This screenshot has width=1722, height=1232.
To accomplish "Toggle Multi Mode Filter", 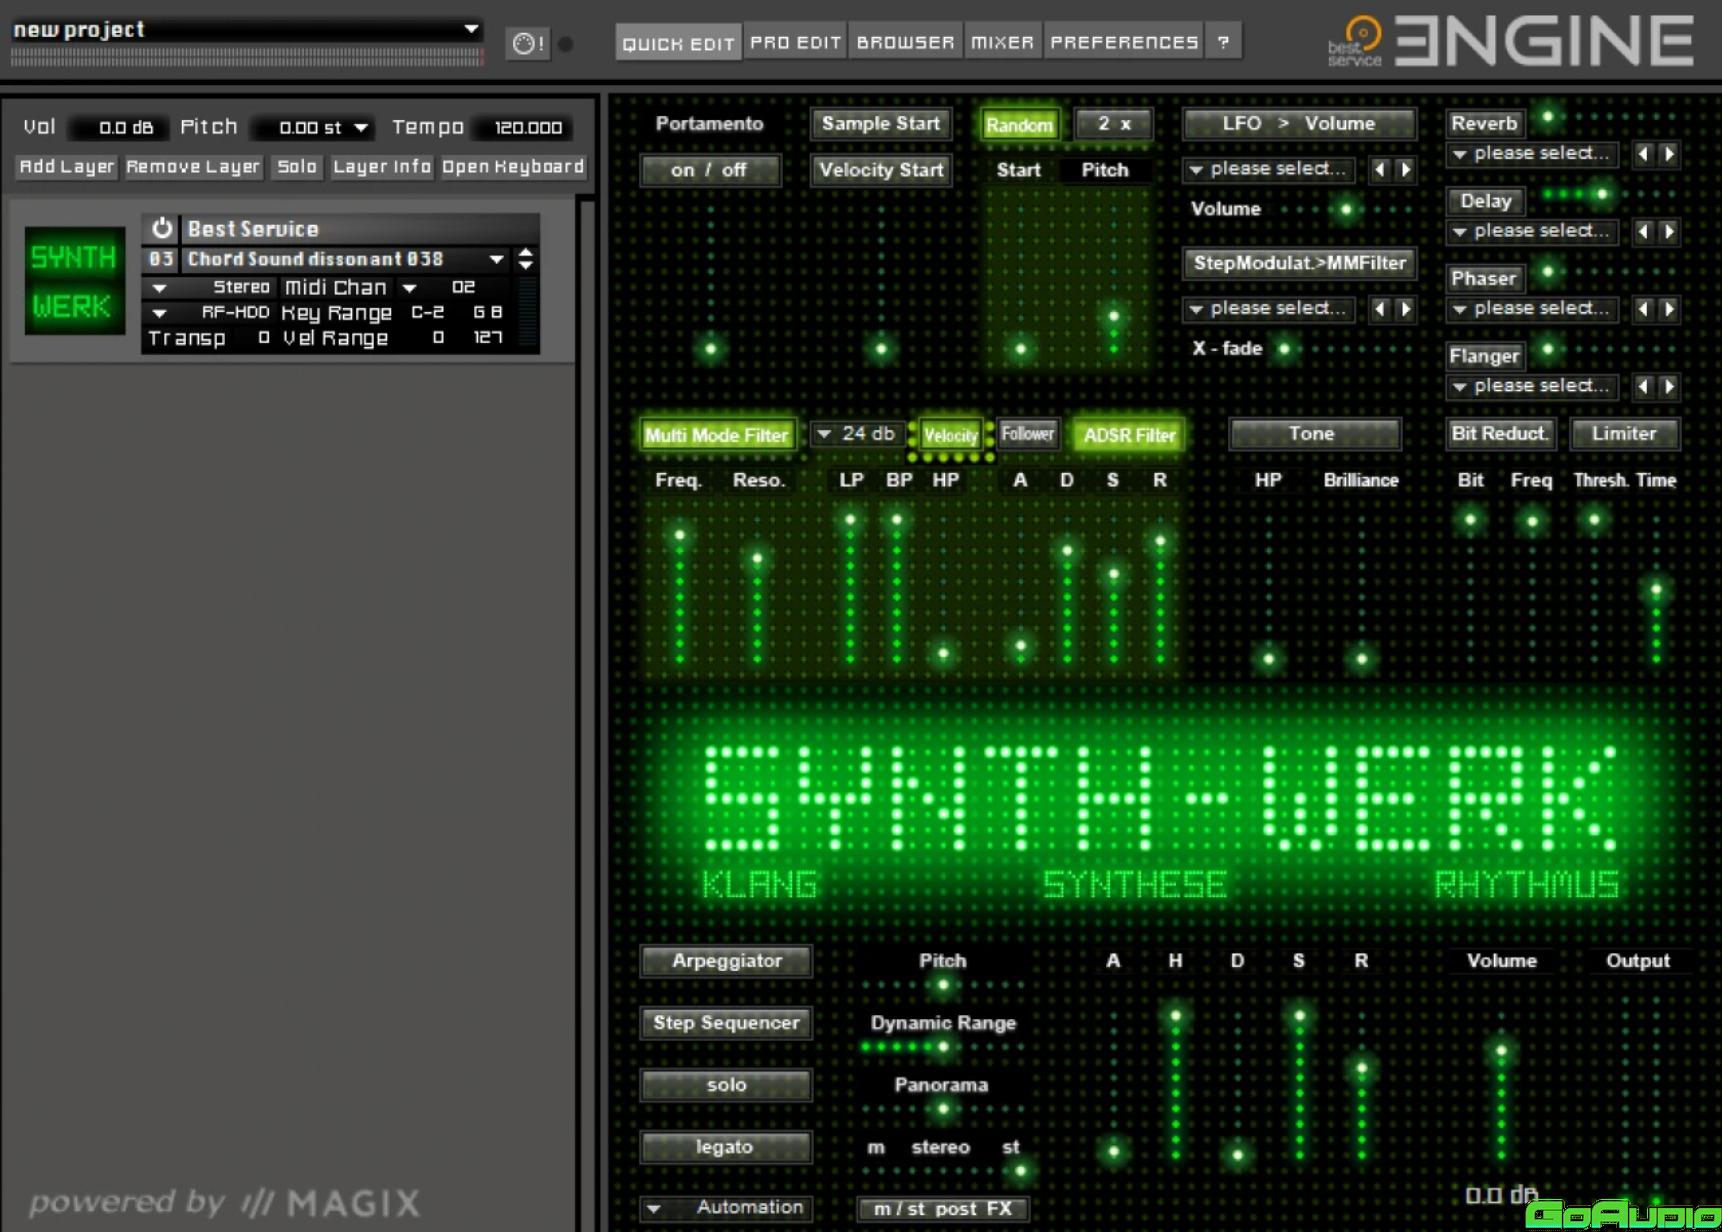I will coord(717,435).
